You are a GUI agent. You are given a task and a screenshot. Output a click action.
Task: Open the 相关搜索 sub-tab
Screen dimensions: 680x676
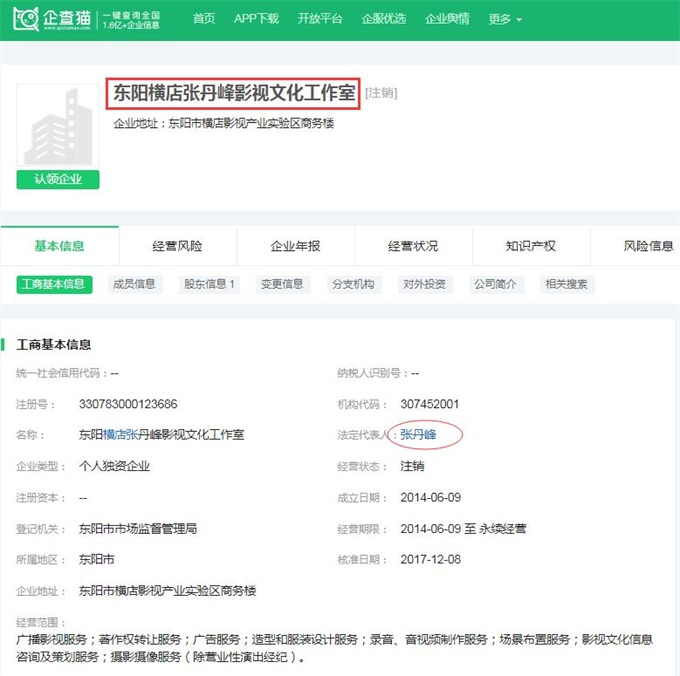[566, 284]
